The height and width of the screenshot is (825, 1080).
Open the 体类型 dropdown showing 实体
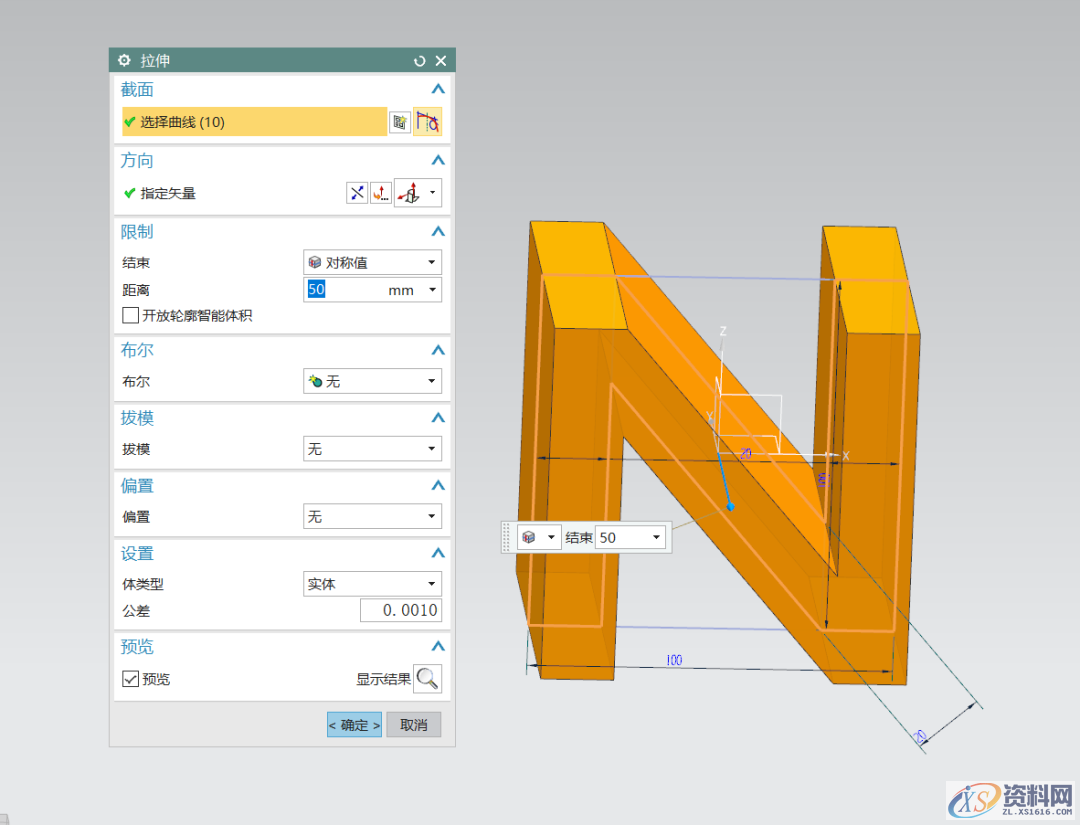pyautogui.click(x=372, y=584)
